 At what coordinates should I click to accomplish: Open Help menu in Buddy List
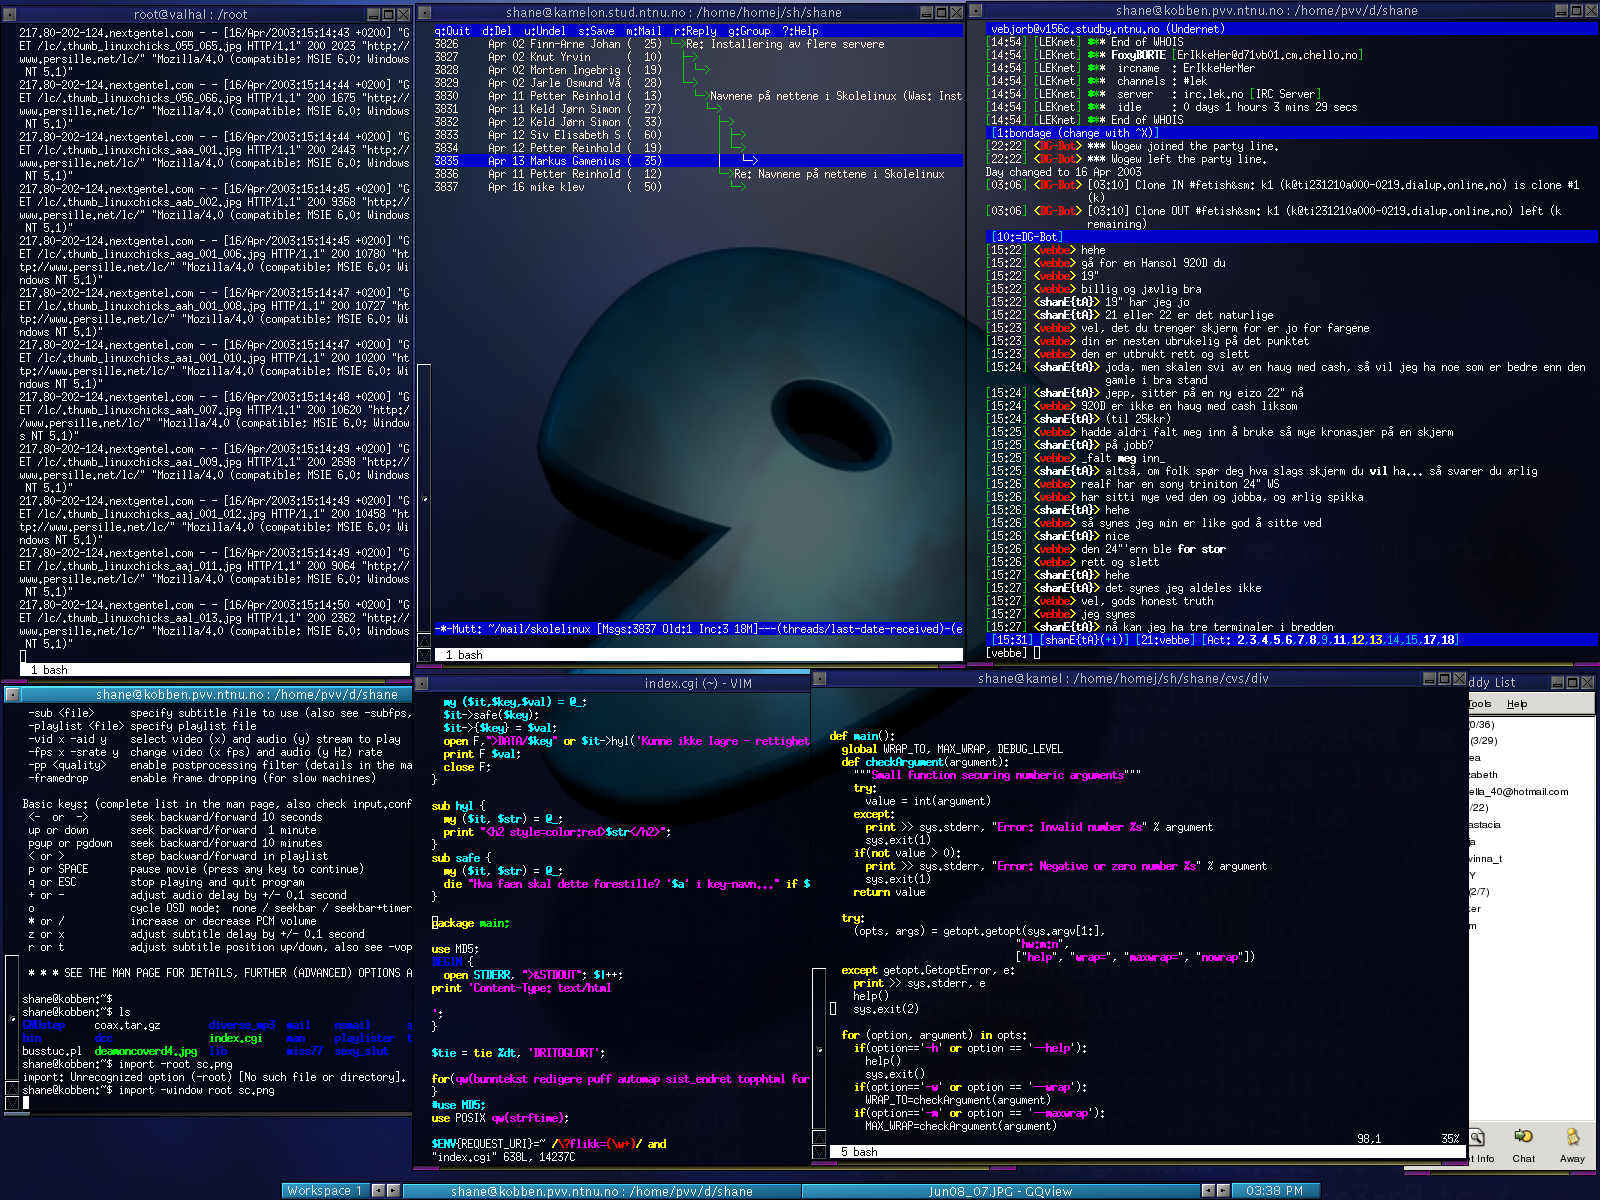click(x=1517, y=704)
